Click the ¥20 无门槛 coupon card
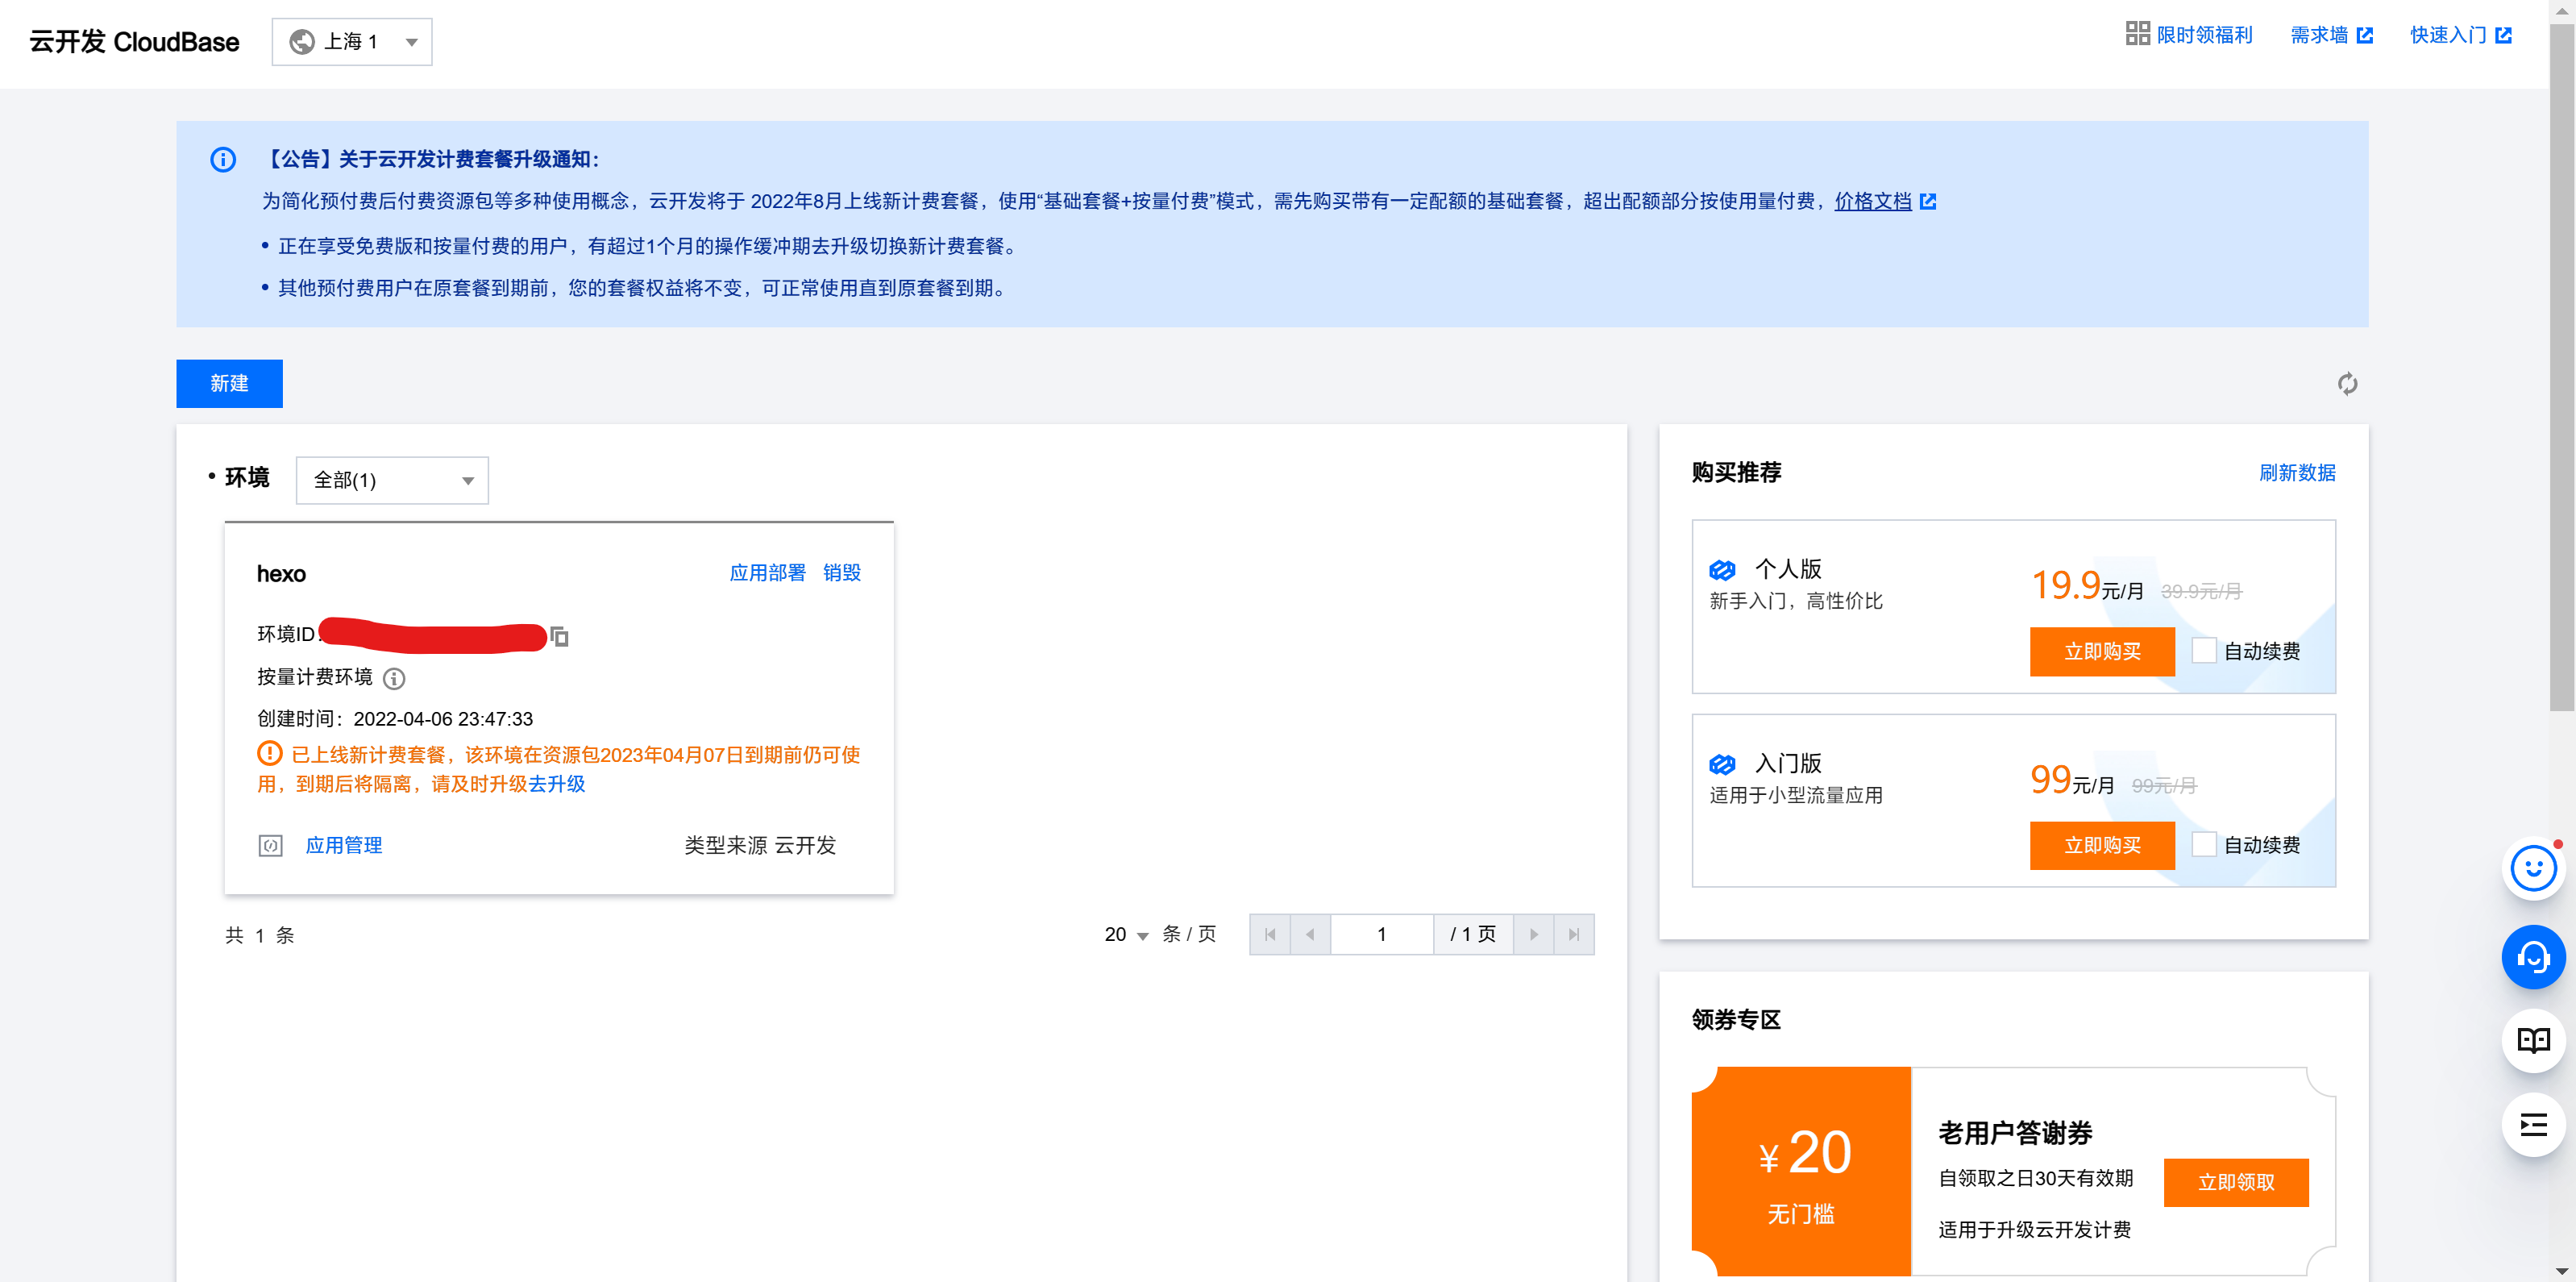The image size is (2576, 1282). click(1801, 1172)
